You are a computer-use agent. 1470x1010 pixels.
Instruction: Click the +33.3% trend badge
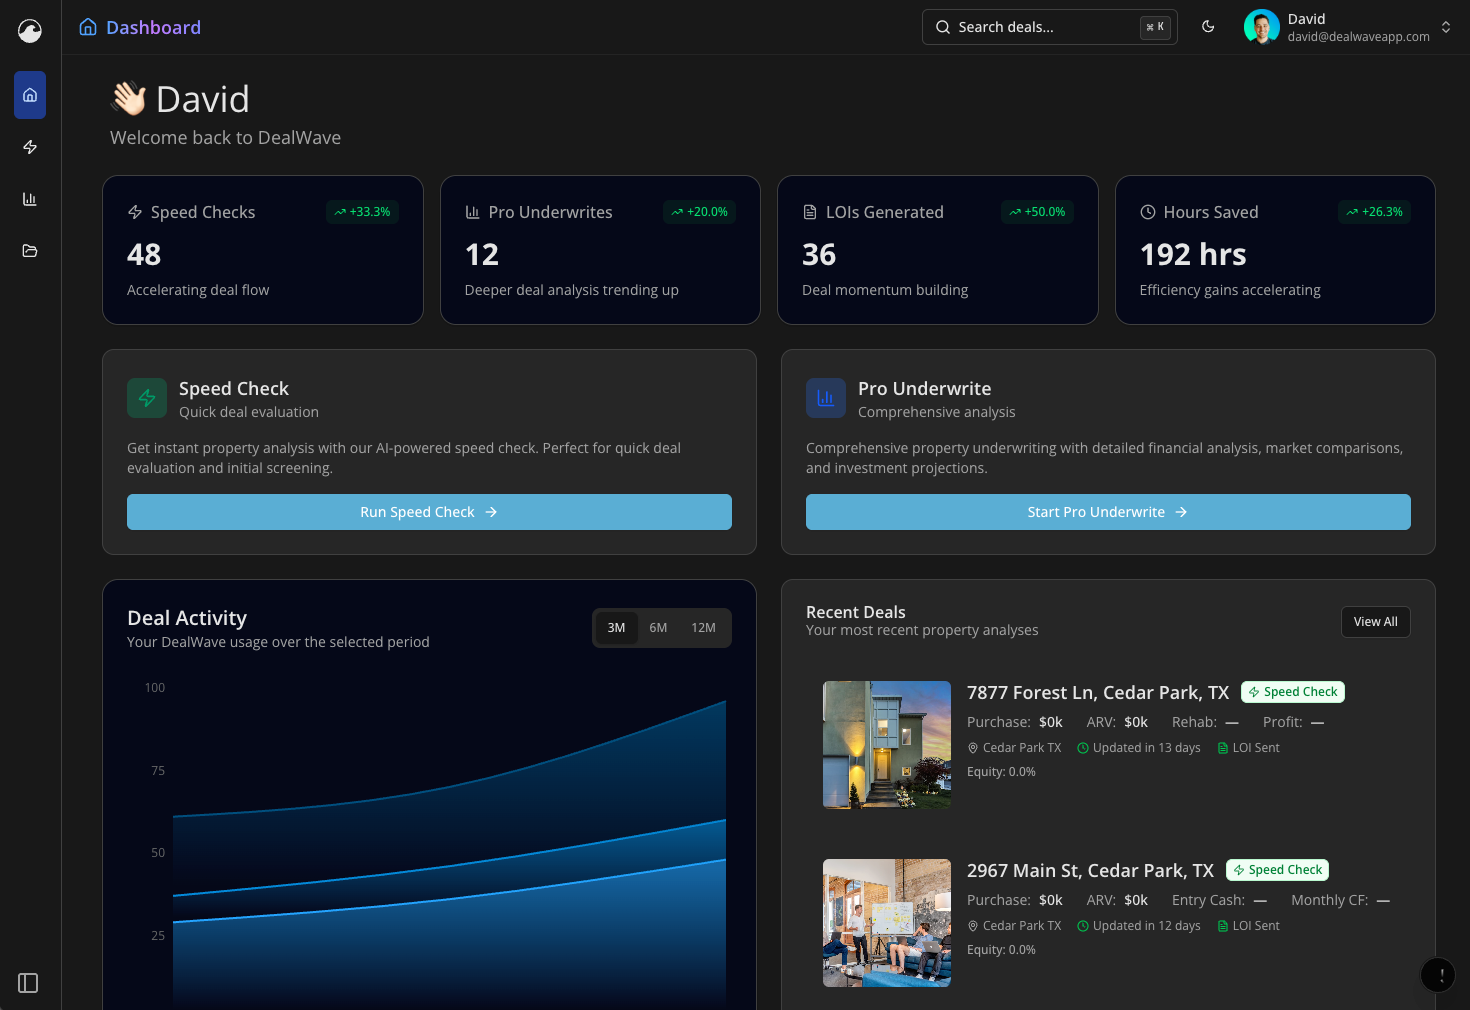[x=362, y=212]
